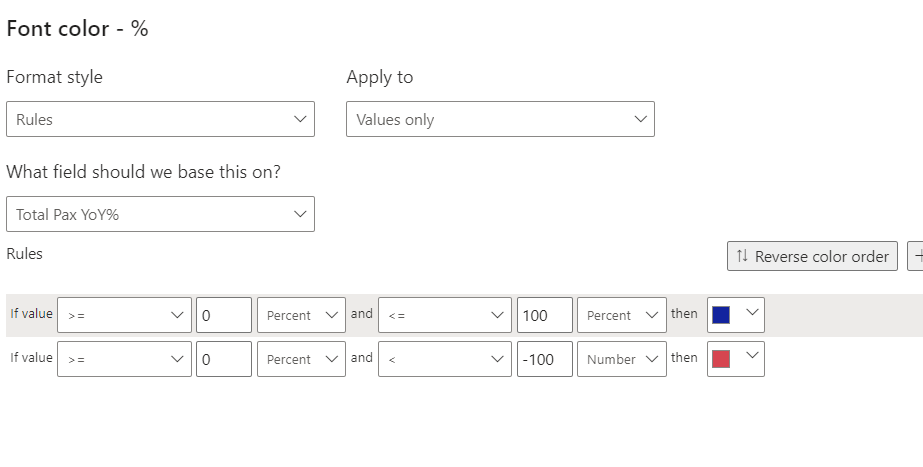This screenshot has height=467, width=923.
Task: Open first rule's >= operator dropdown
Action: [124, 315]
